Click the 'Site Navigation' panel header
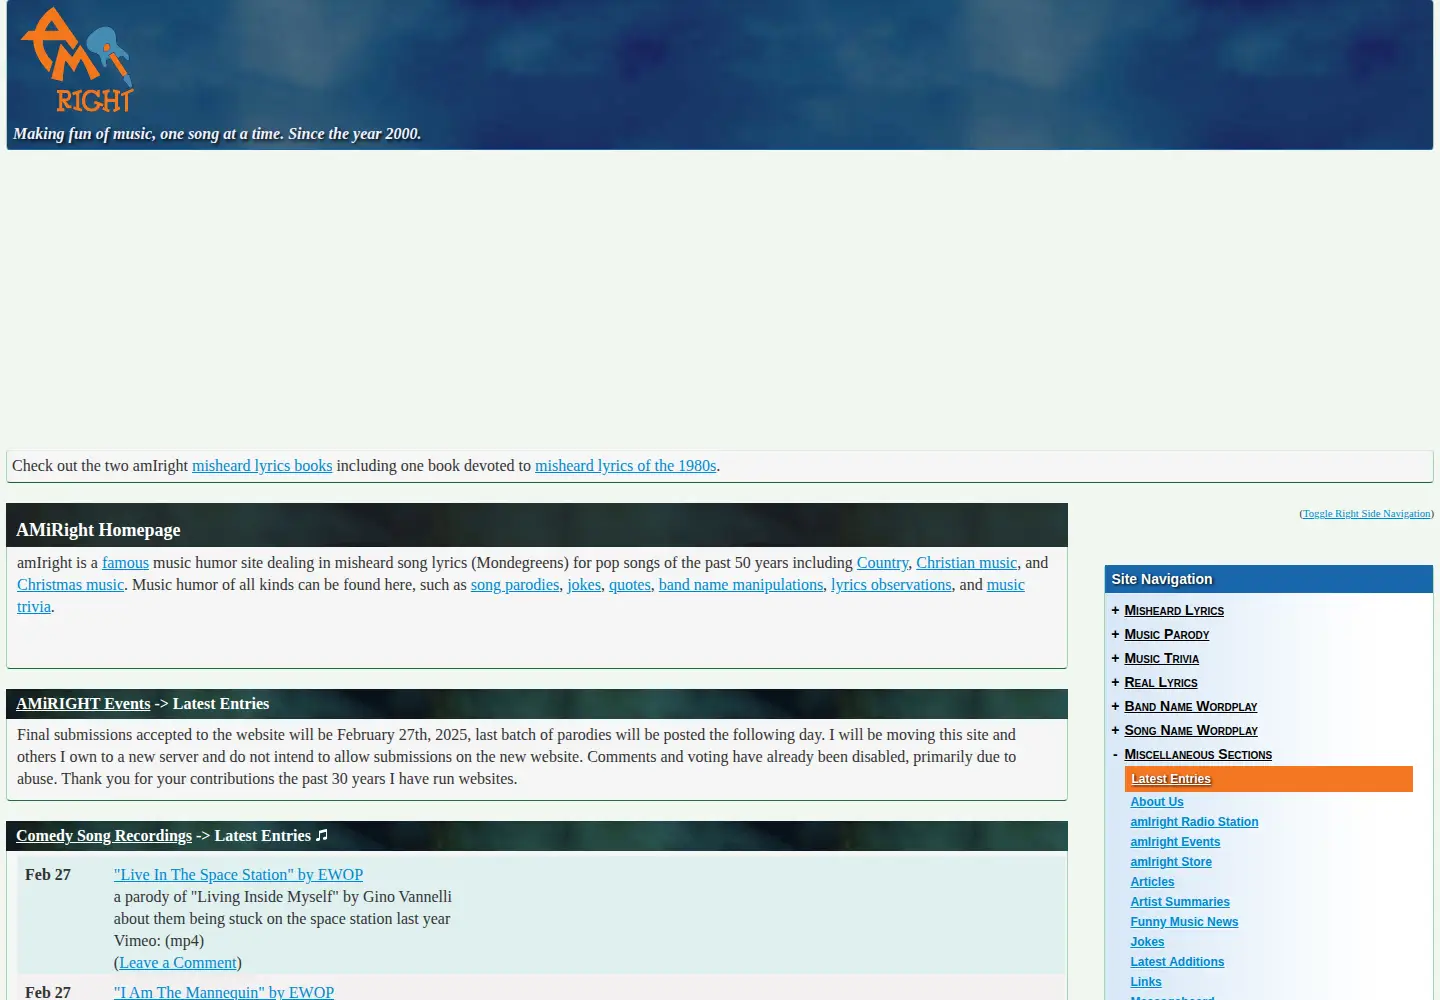 tap(1268, 579)
